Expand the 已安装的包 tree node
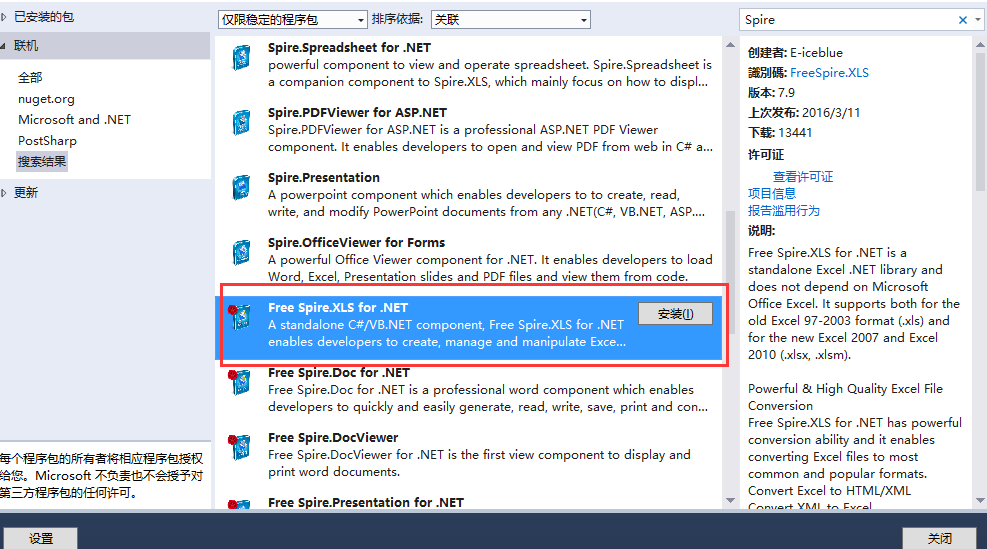The height and width of the screenshot is (549, 987). (4, 17)
